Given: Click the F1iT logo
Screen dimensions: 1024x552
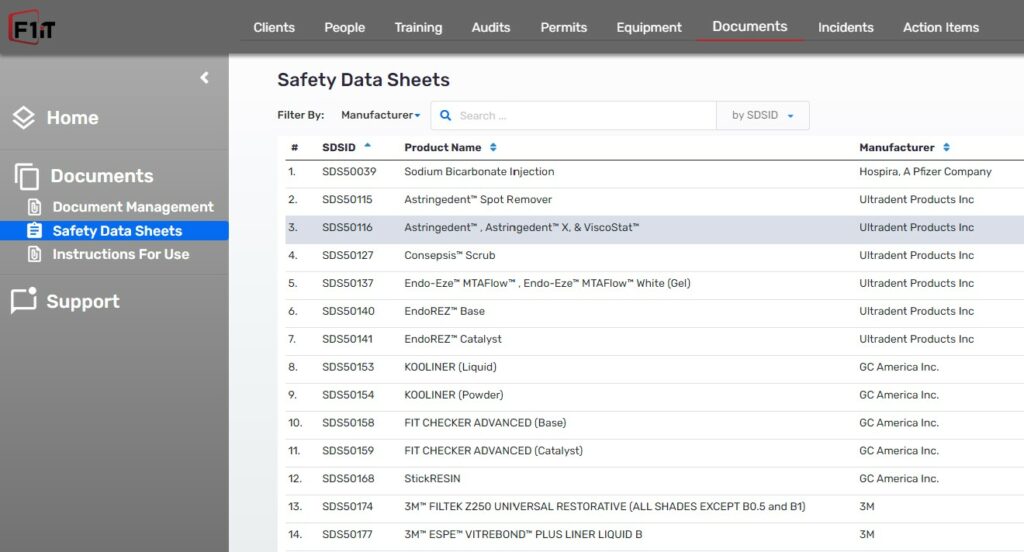Looking at the screenshot, I should [x=32, y=27].
